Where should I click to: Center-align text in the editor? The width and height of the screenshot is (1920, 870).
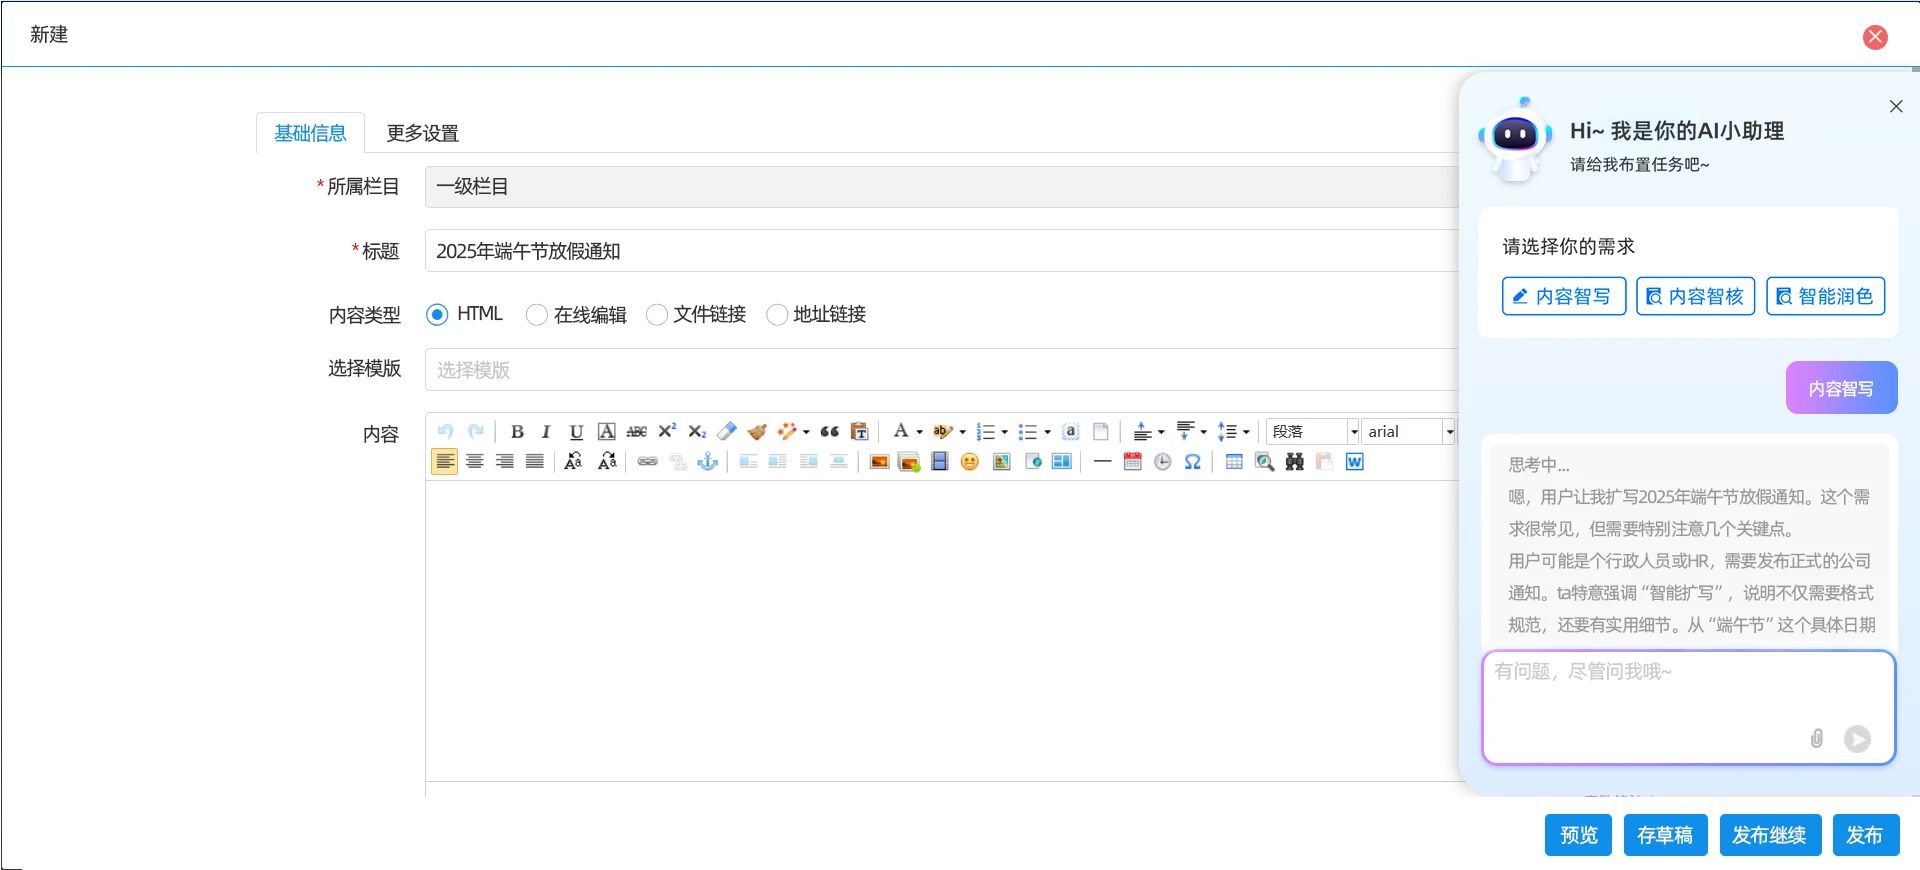pyautogui.click(x=475, y=462)
